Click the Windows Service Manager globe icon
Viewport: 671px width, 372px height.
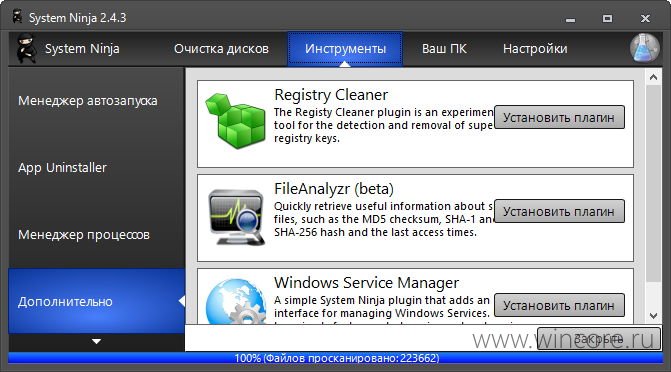click(236, 301)
